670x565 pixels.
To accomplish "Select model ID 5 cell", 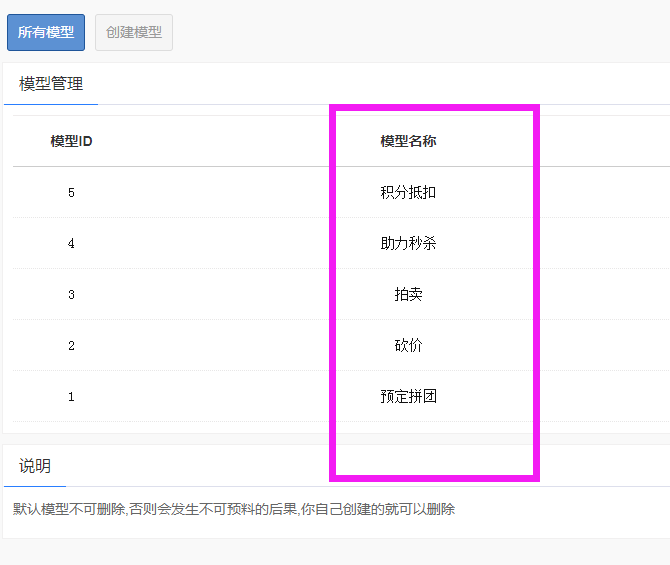I will pos(71,192).
